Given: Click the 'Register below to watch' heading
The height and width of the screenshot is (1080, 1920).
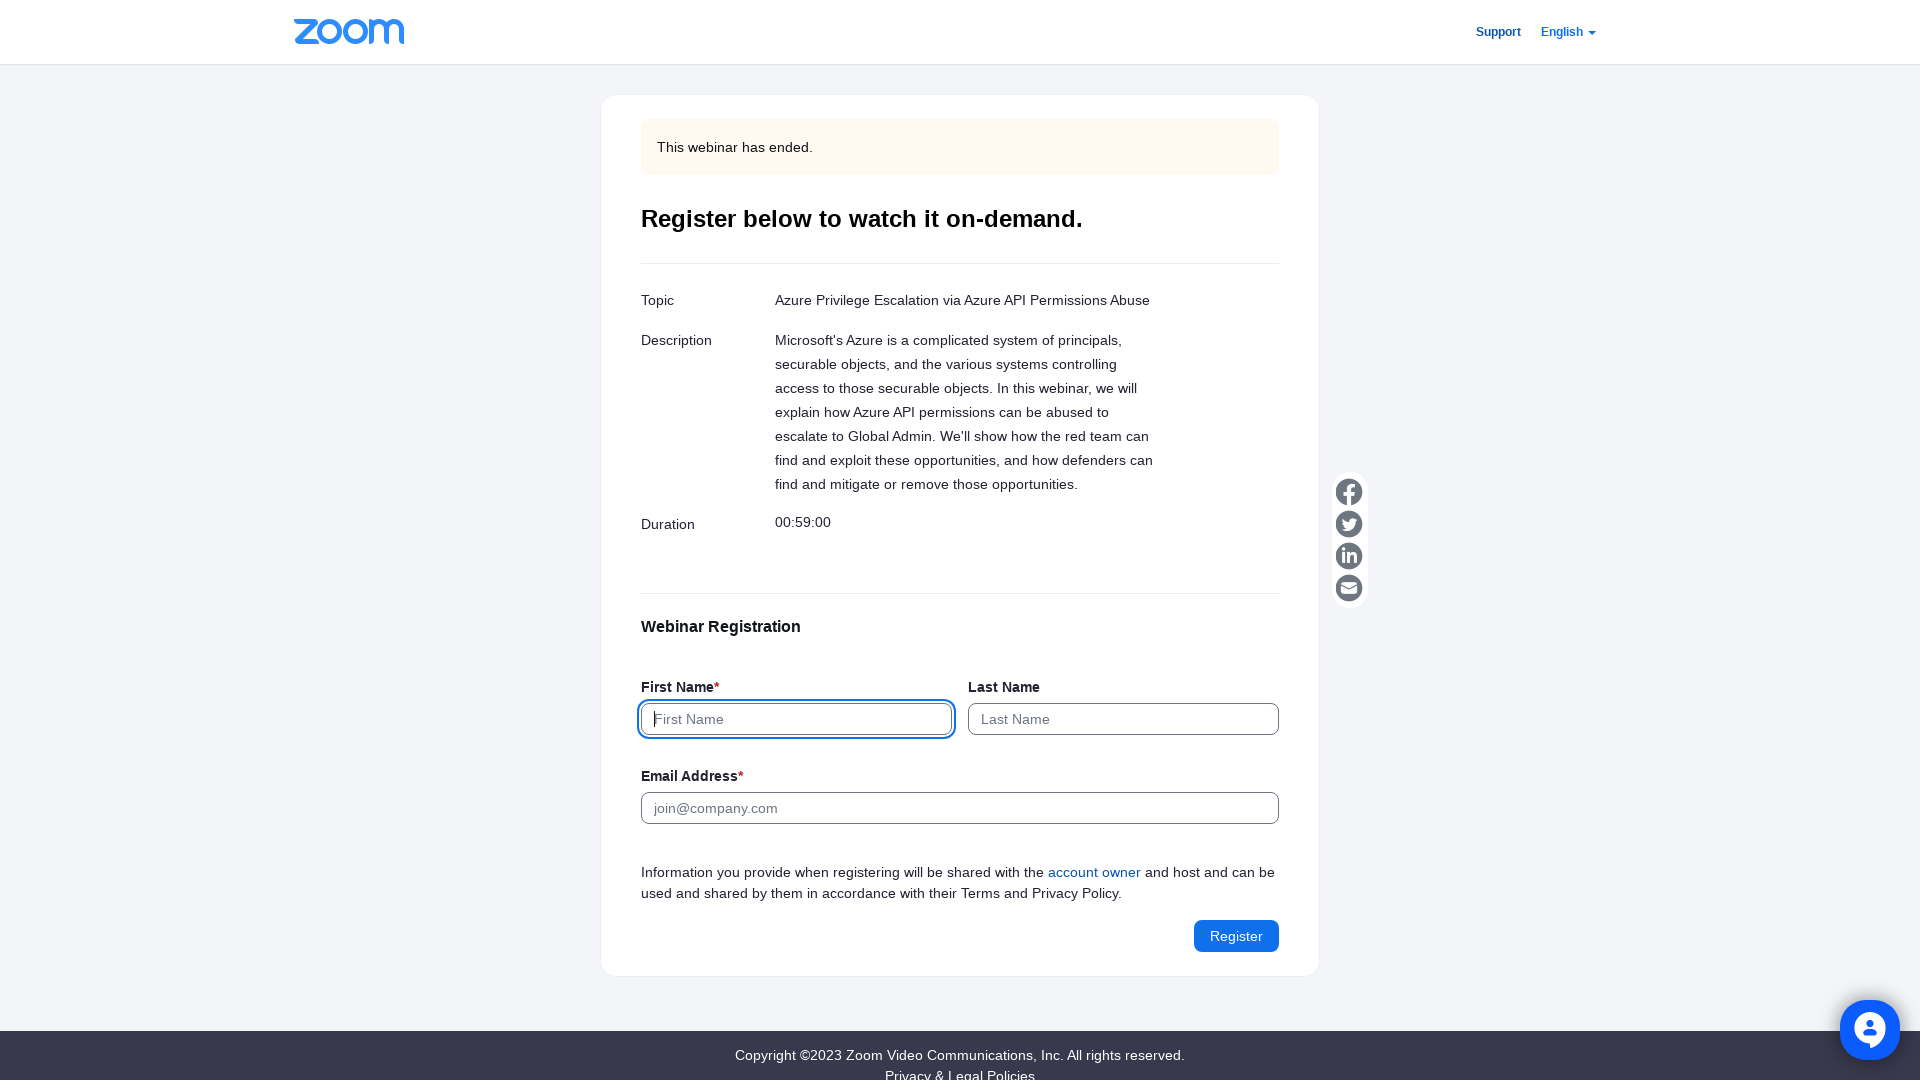Looking at the screenshot, I should point(861,219).
